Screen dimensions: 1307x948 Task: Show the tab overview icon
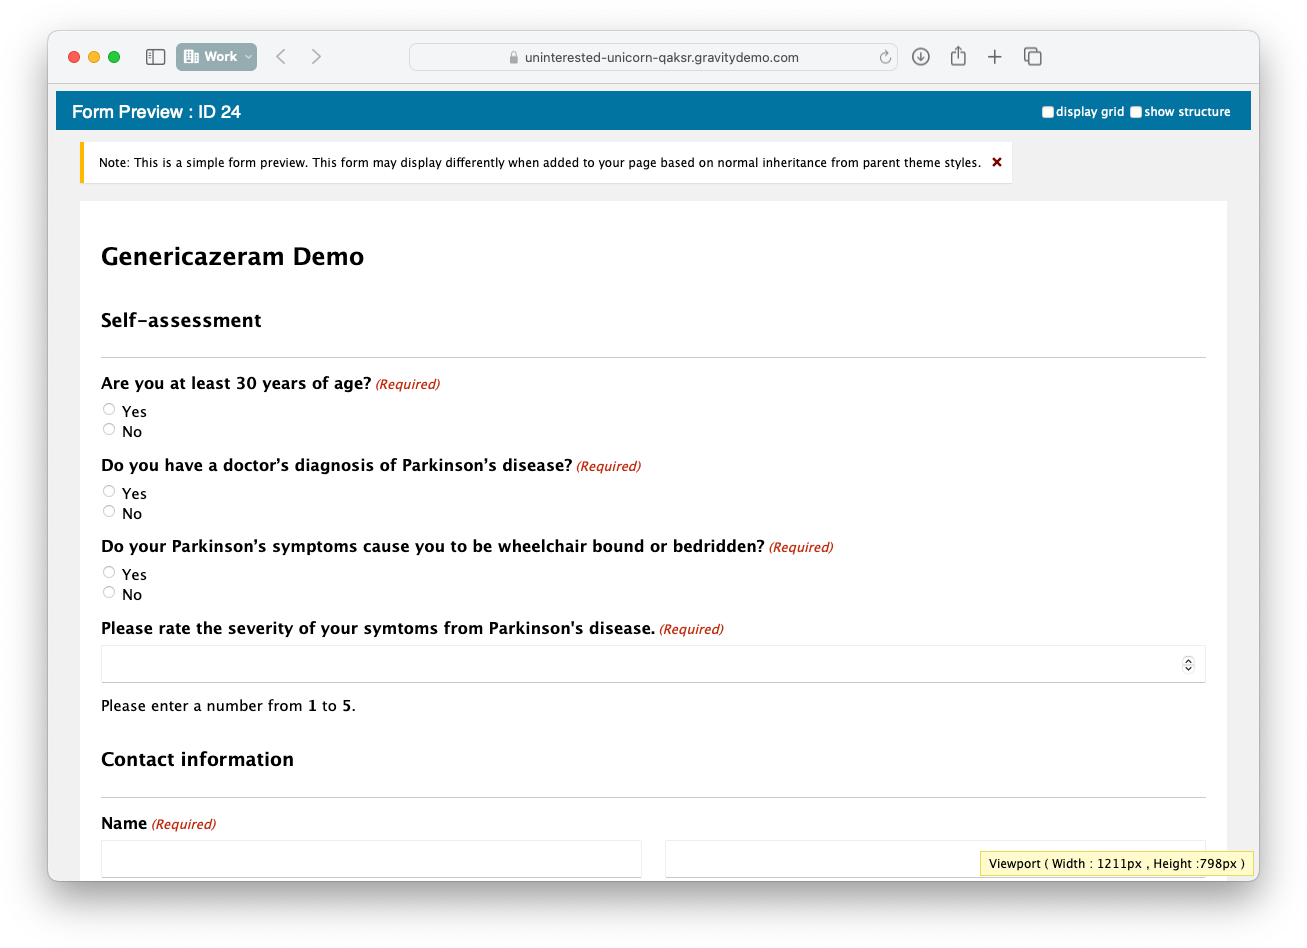coord(1033,57)
